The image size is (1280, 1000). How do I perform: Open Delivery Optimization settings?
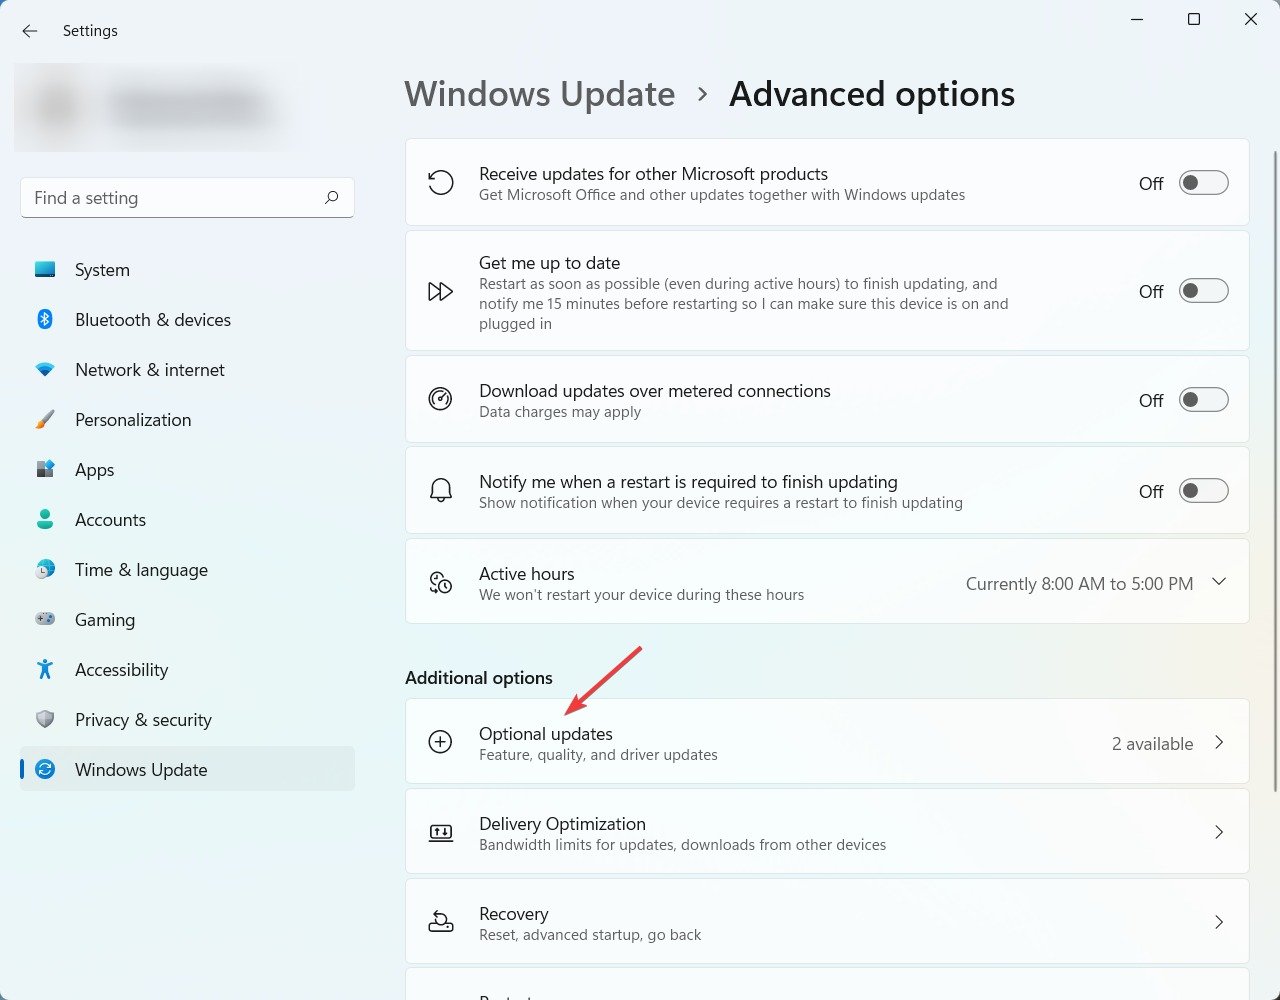[x=827, y=831]
